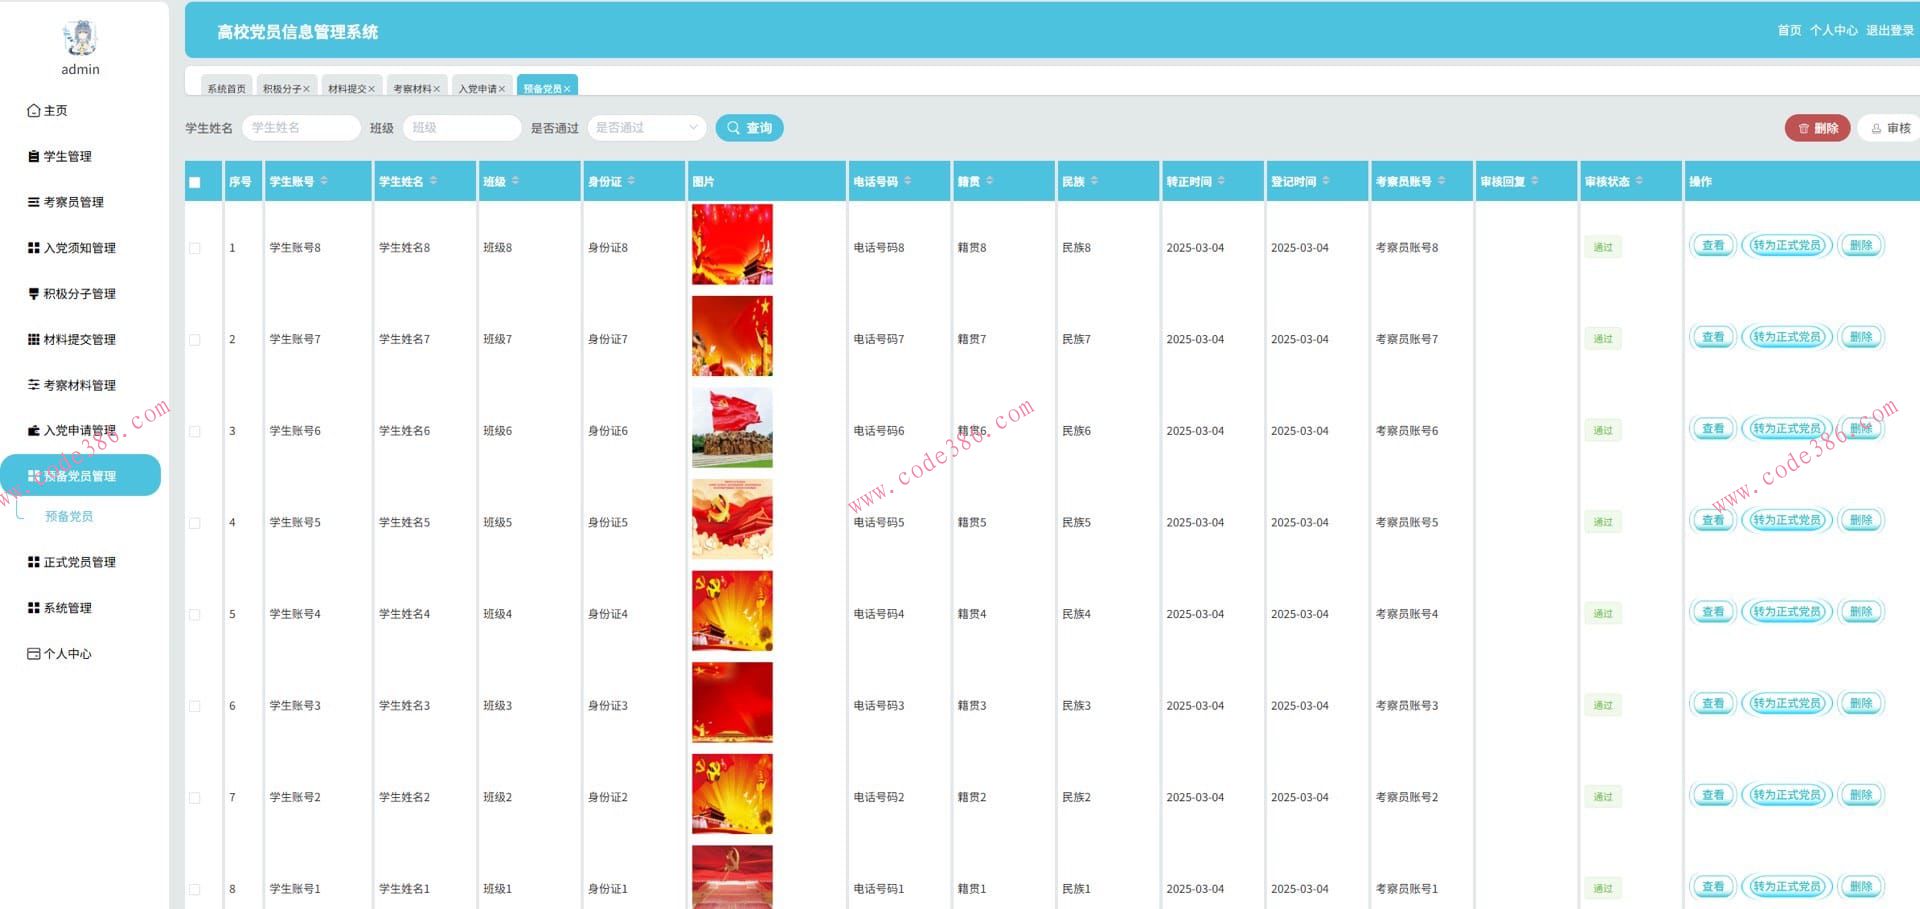Click the 学生管理 sidebar icon
Screen dimensions: 1920x909
(34, 157)
